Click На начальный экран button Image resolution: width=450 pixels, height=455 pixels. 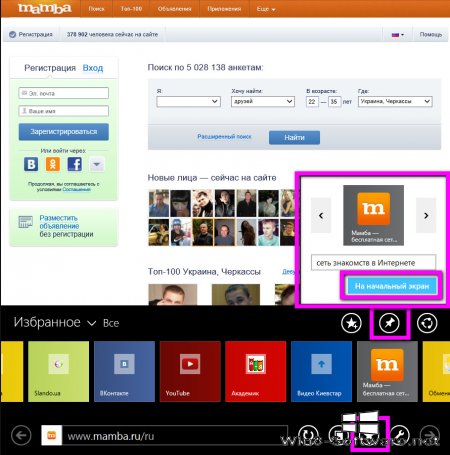click(392, 286)
